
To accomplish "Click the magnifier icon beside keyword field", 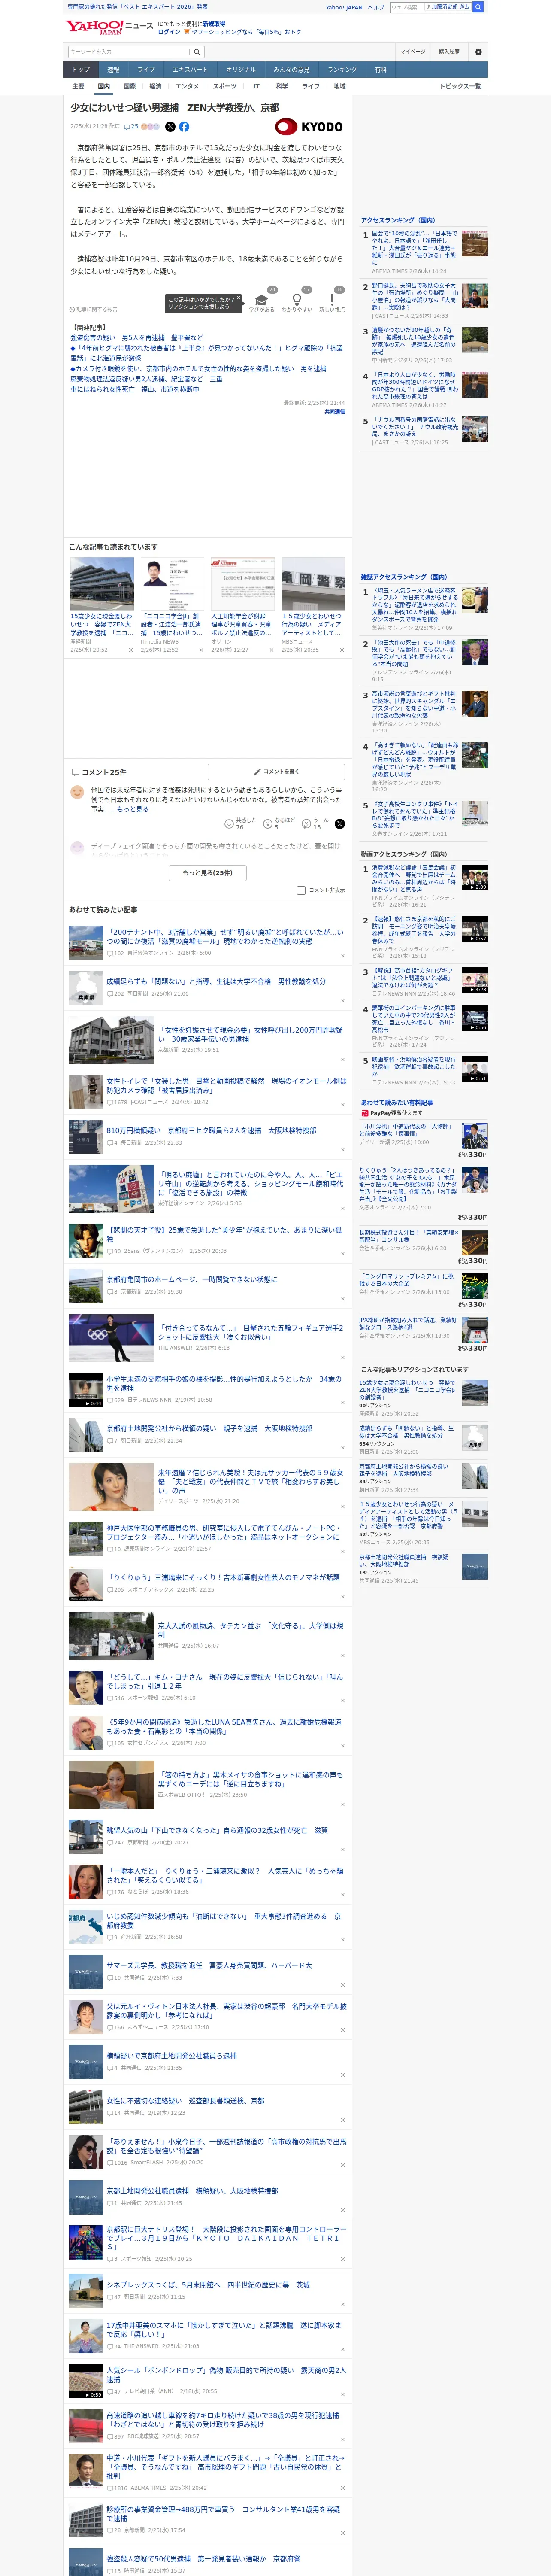I will click(x=197, y=52).
